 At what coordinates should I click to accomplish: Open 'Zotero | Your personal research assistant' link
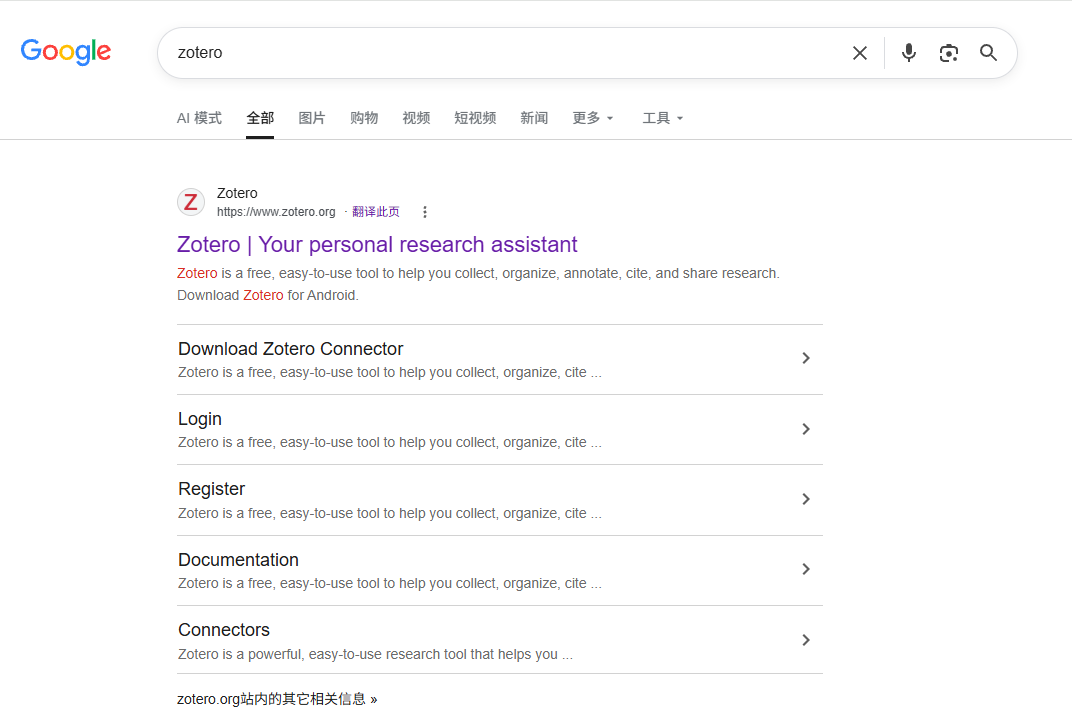(377, 245)
